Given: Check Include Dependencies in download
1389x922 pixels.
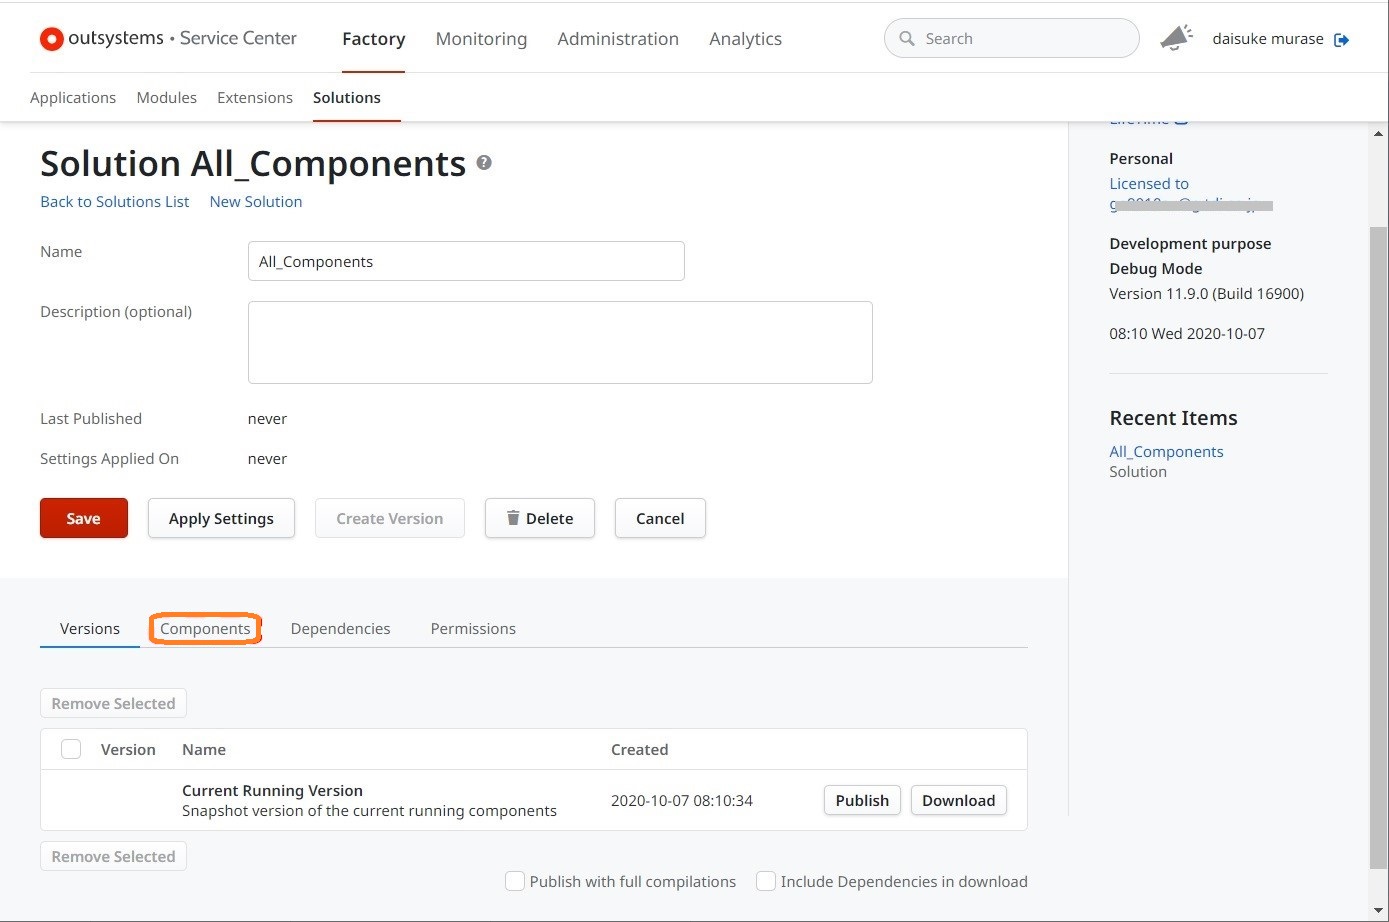Looking at the screenshot, I should click(766, 881).
